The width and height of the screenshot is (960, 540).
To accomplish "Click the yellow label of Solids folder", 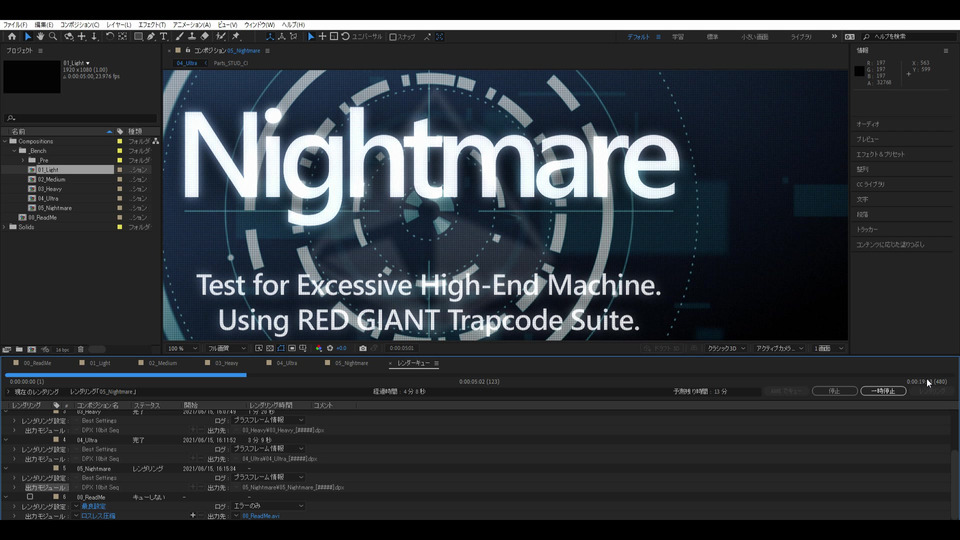I will 119,227.
